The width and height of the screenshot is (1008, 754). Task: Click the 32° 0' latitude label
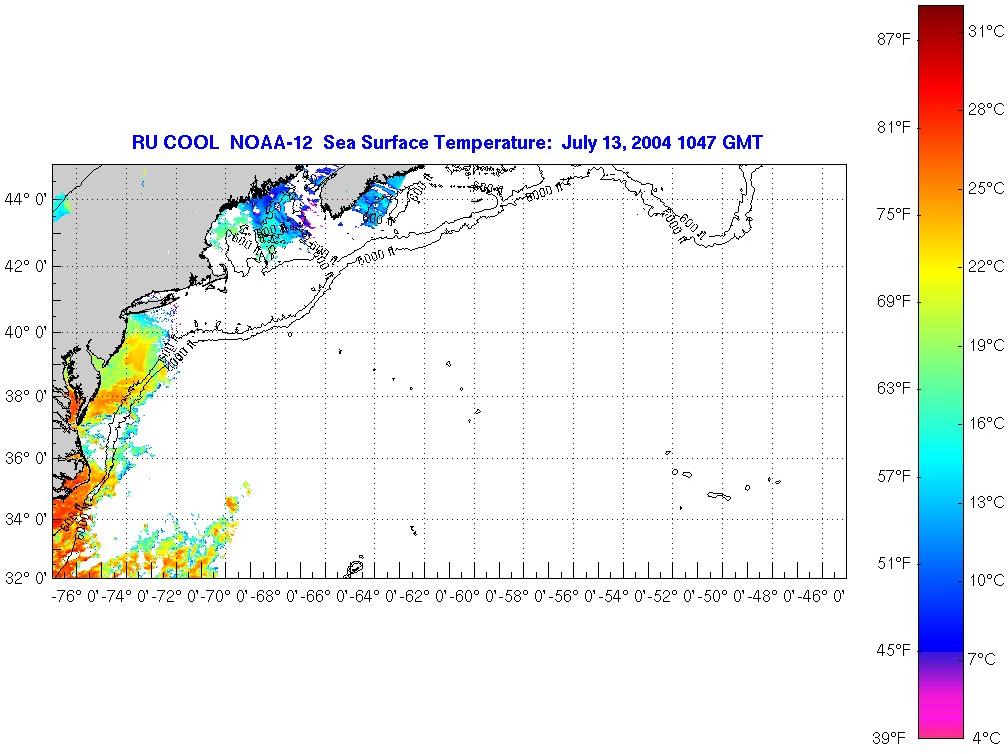point(26,577)
